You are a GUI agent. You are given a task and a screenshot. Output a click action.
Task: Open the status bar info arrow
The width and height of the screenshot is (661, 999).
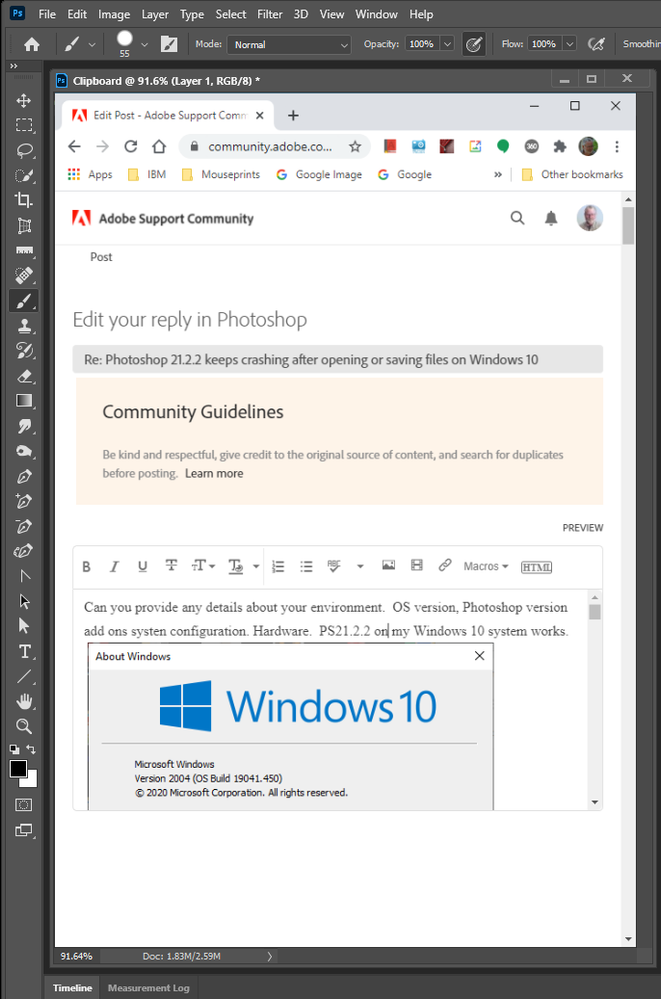point(270,956)
